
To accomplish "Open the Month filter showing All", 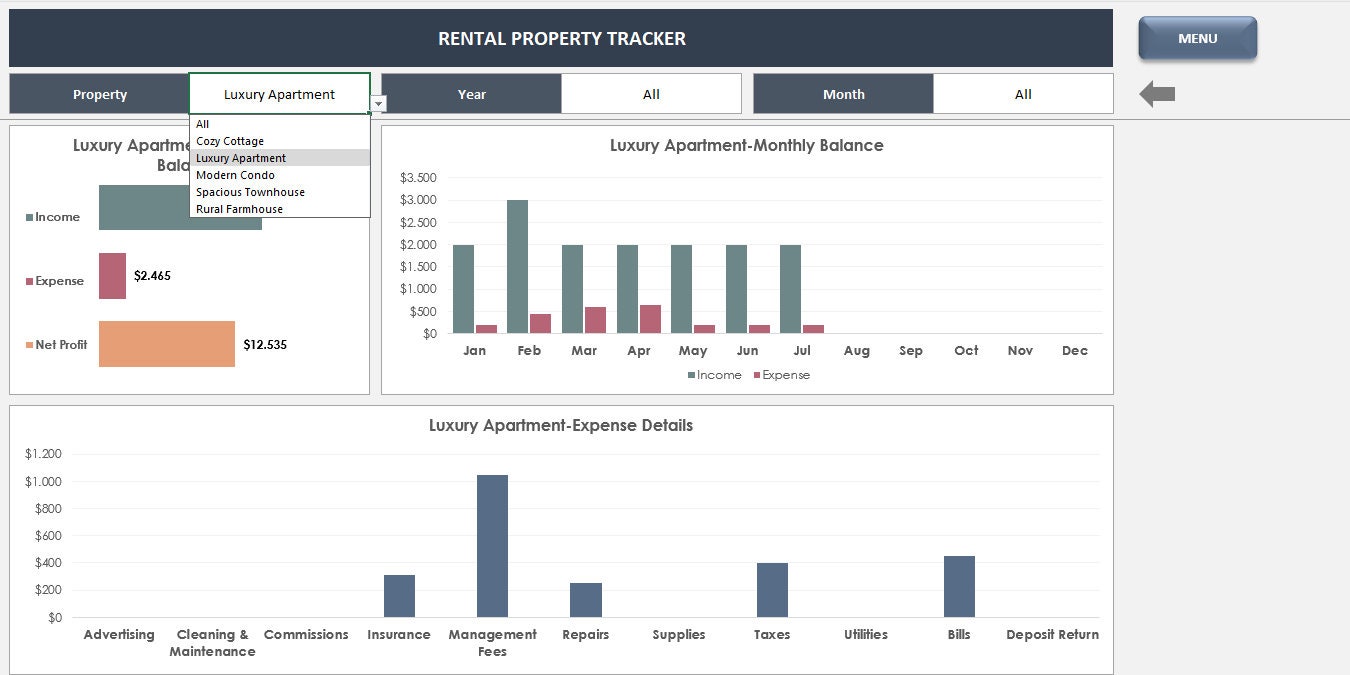I will point(1023,93).
